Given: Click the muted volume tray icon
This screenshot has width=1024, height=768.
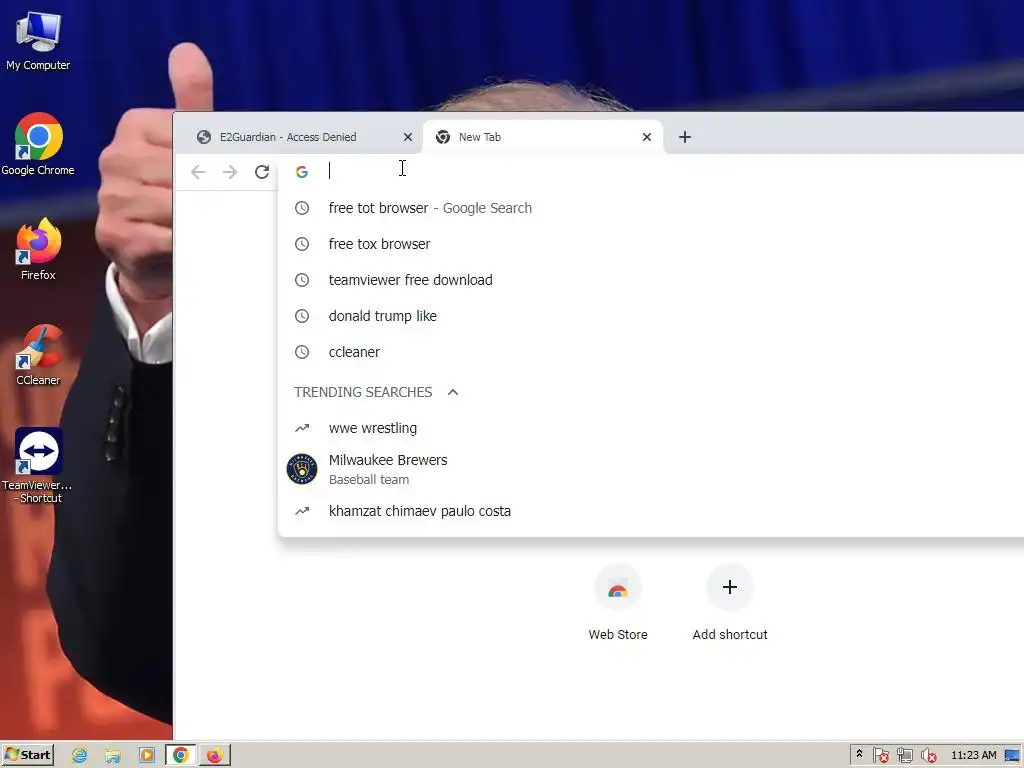Looking at the screenshot, I should (928, 756).
